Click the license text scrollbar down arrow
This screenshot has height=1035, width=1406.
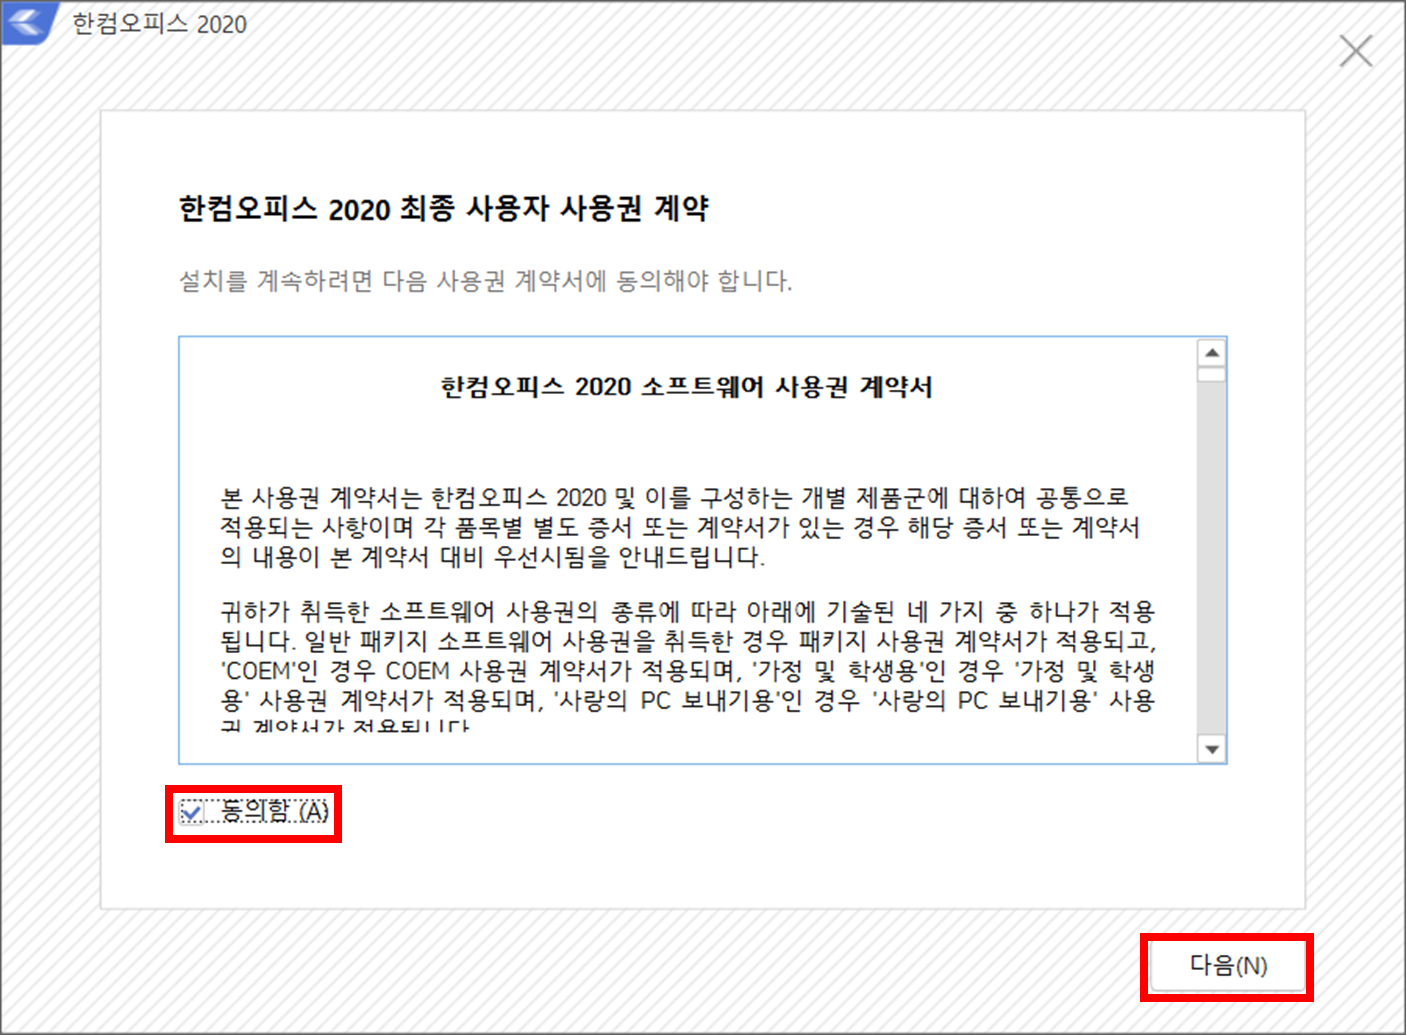1212,749
